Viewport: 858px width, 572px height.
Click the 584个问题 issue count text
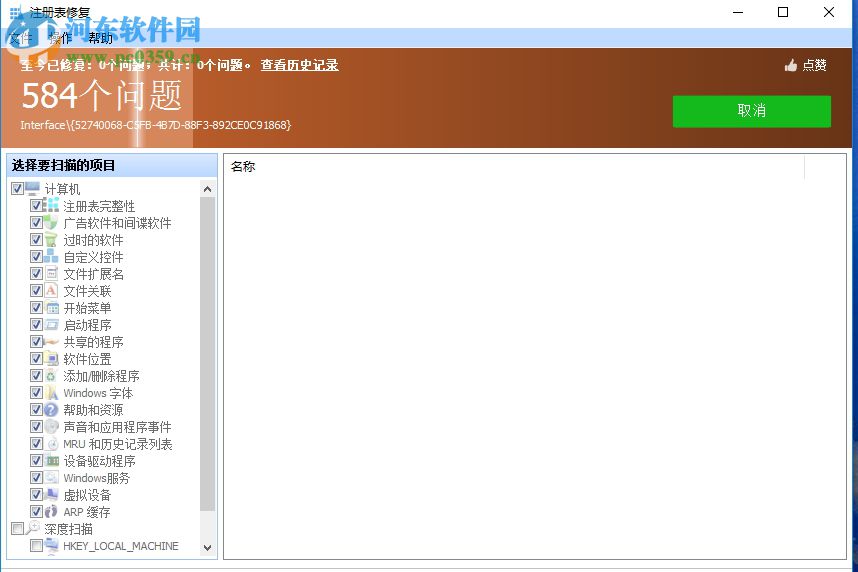(102, 96)
